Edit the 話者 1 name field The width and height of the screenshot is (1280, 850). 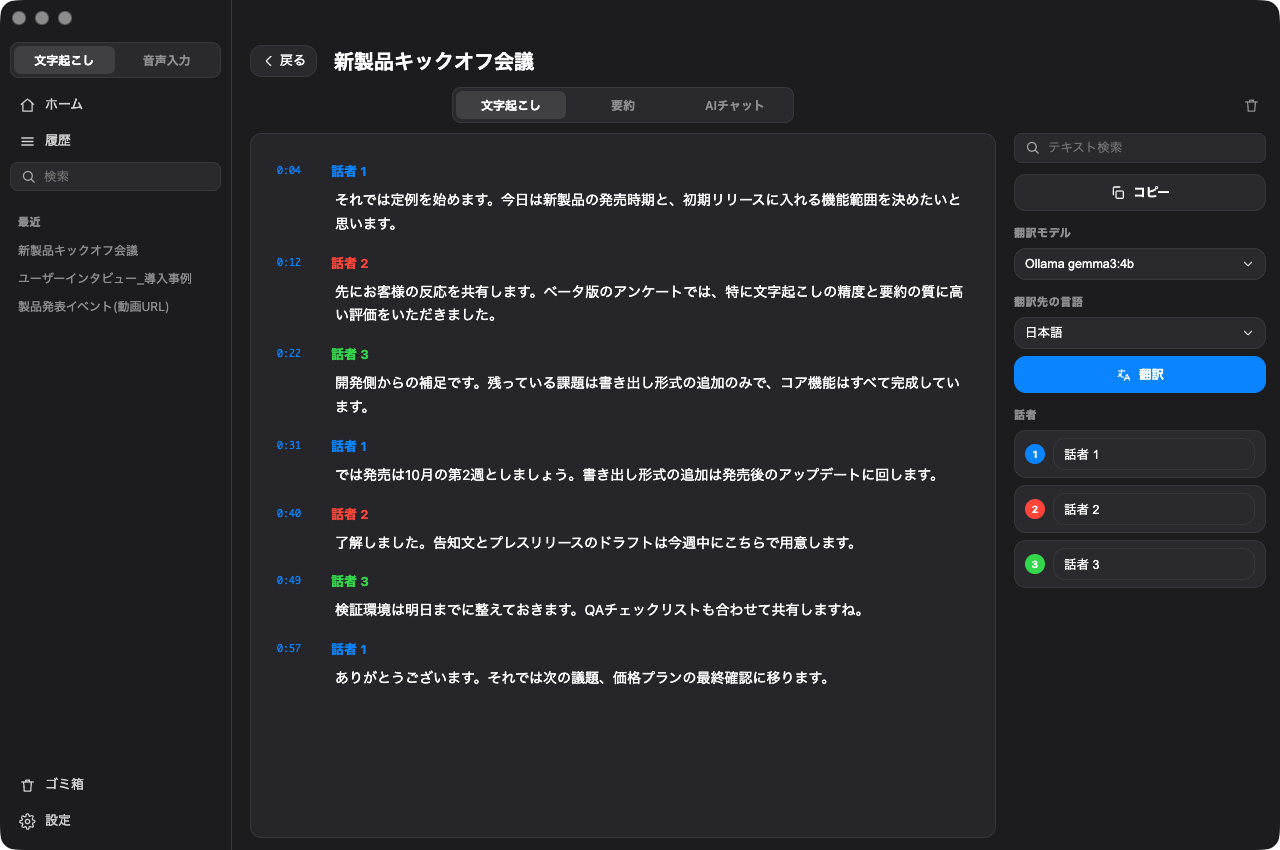pos(1154,454)
